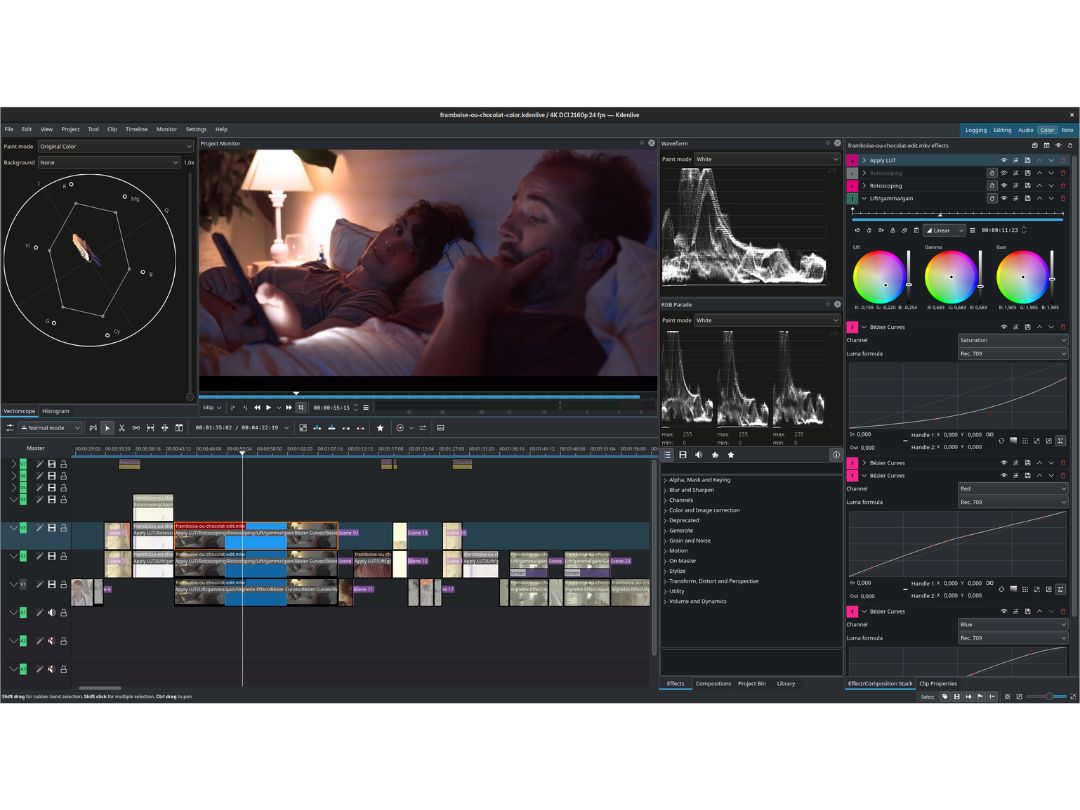Switch to the Histogram tab

(56, 411)
